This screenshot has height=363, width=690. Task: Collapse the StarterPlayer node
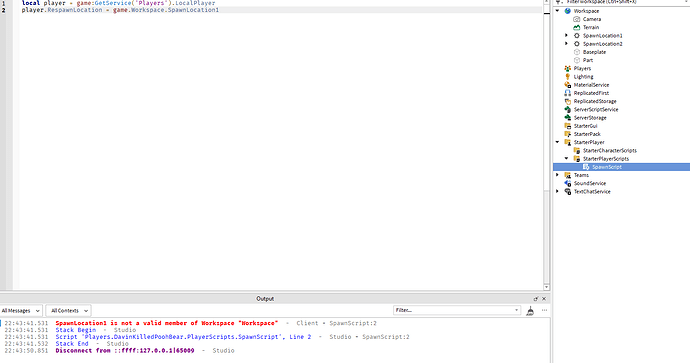pos(558,142)
